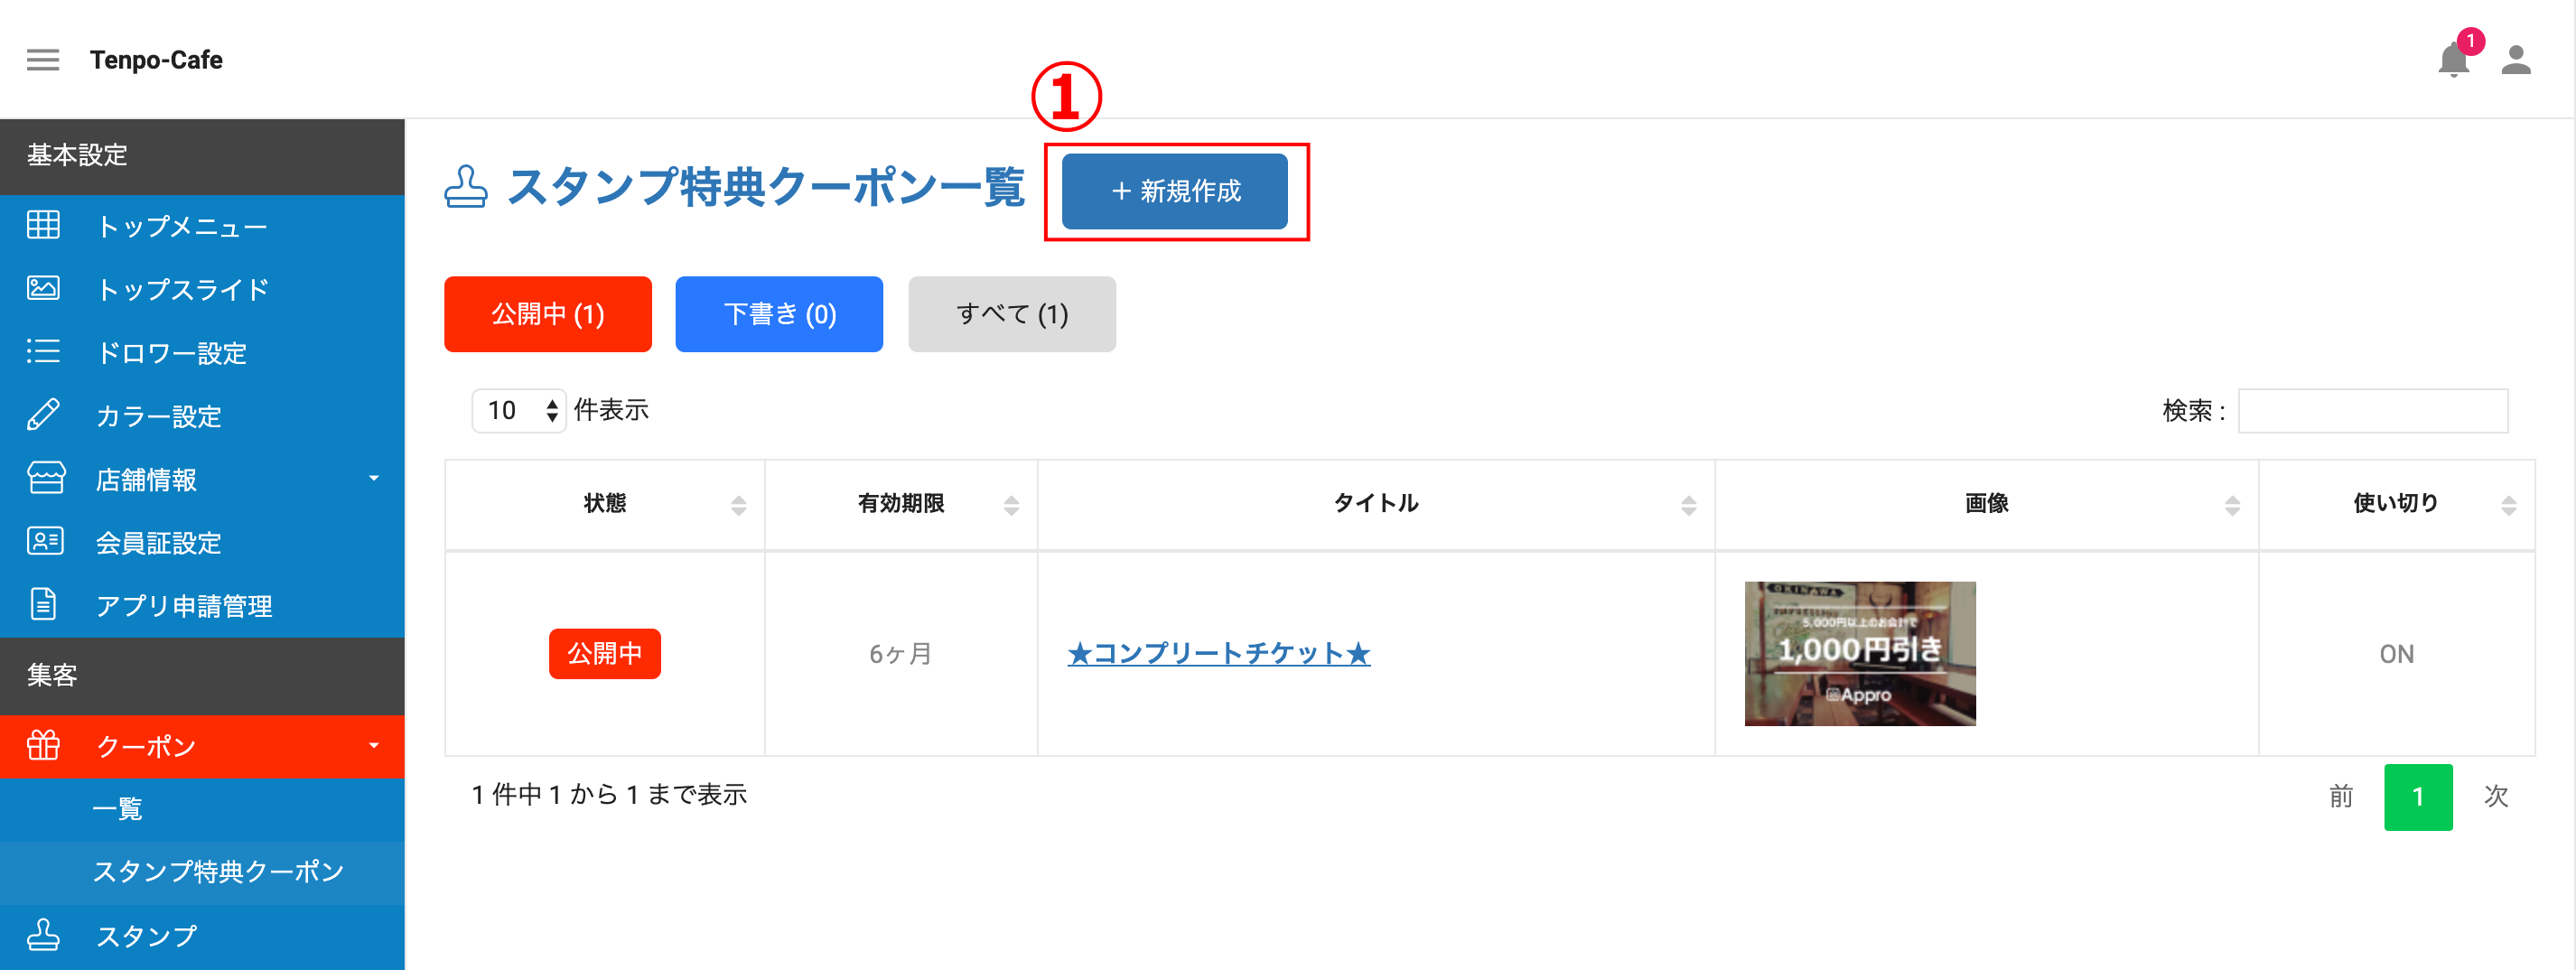Open notifications bell icon
The width and height of the screenshot is (2576, 970).
pyautogui.click(x=2453, y=60)
